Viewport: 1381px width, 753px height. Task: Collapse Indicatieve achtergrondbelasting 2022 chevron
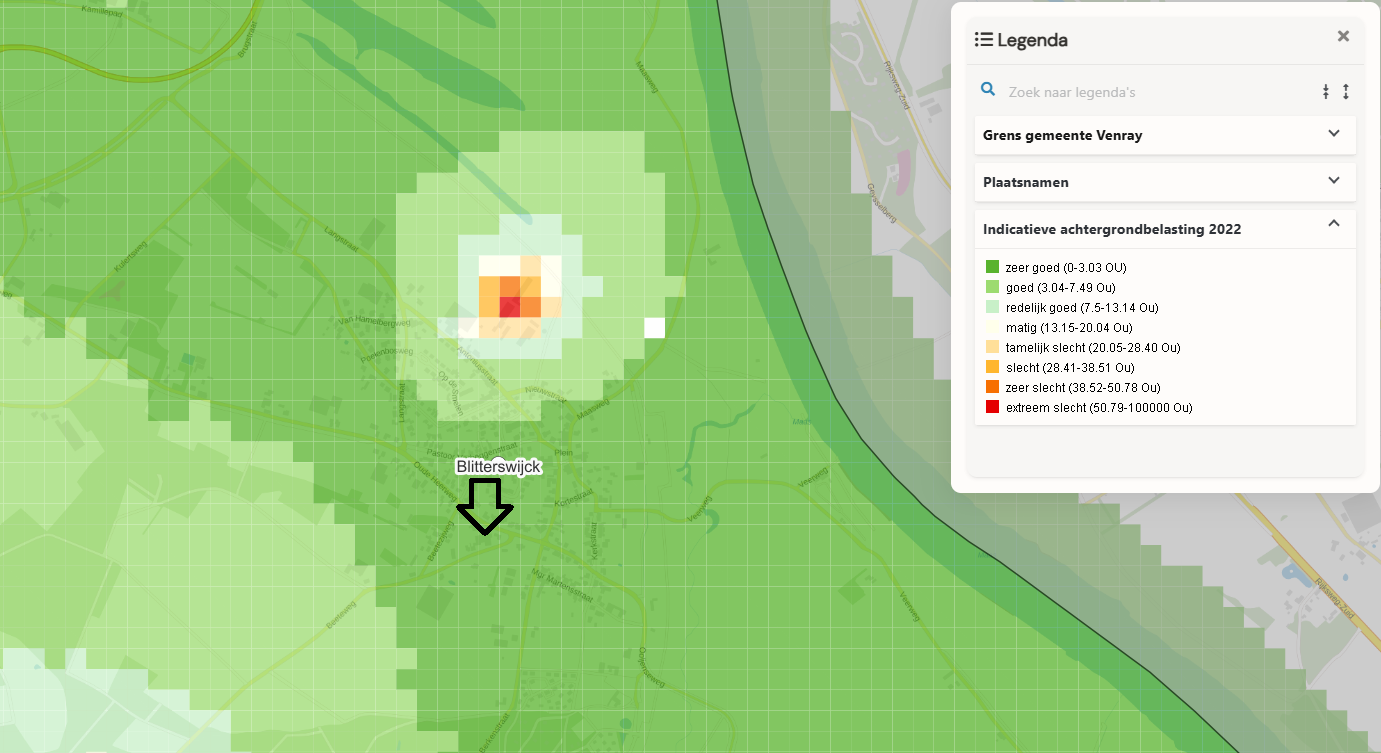[1333, 224]
